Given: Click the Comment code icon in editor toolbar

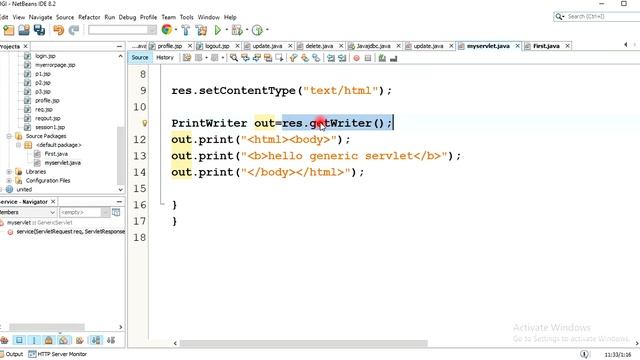Looking at the screenshot, I should coord(382,58).
